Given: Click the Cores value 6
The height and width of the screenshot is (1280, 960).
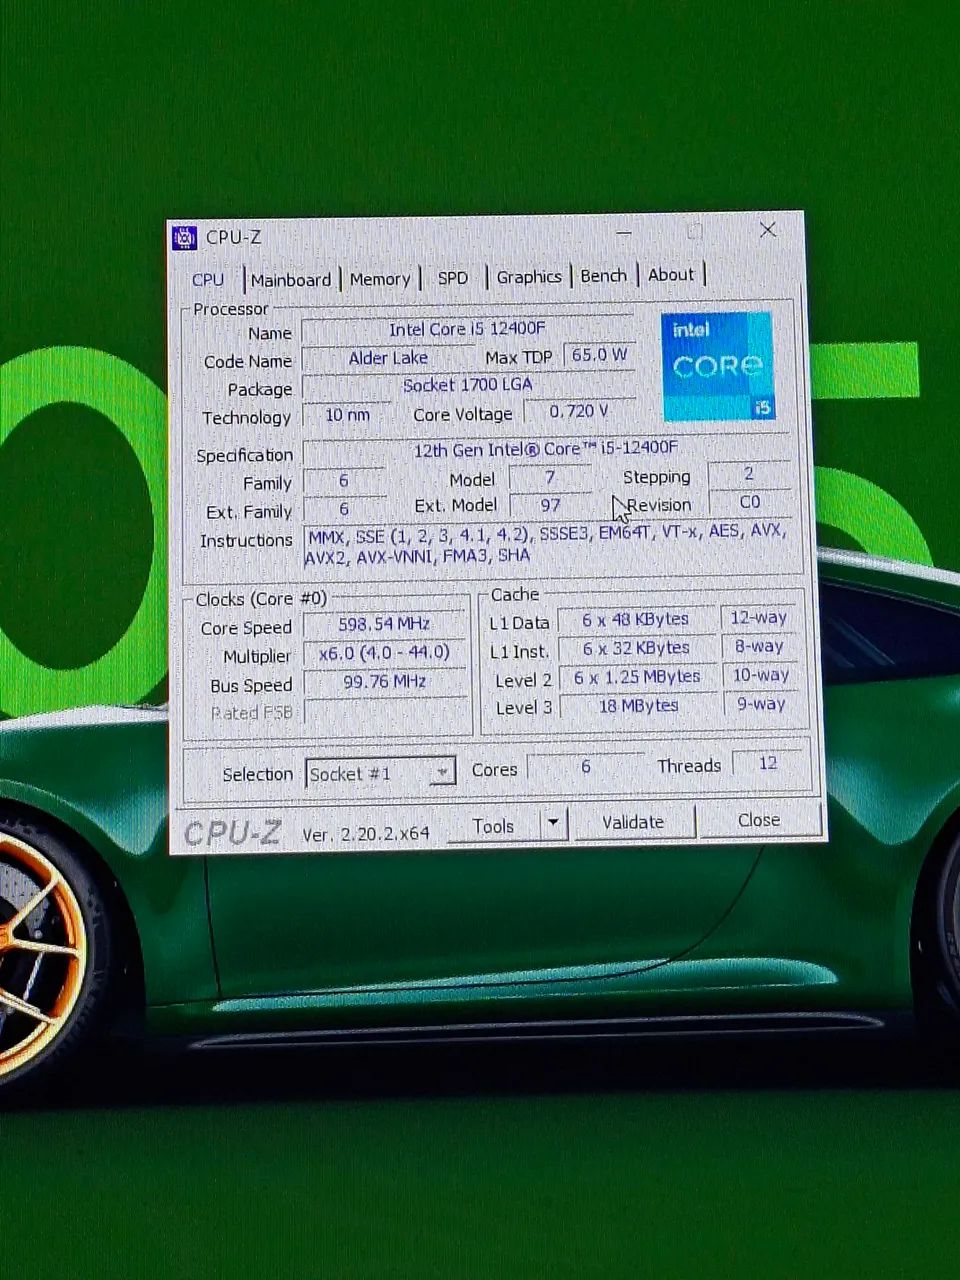Looking at the screenshot, I should click(586, 767).
